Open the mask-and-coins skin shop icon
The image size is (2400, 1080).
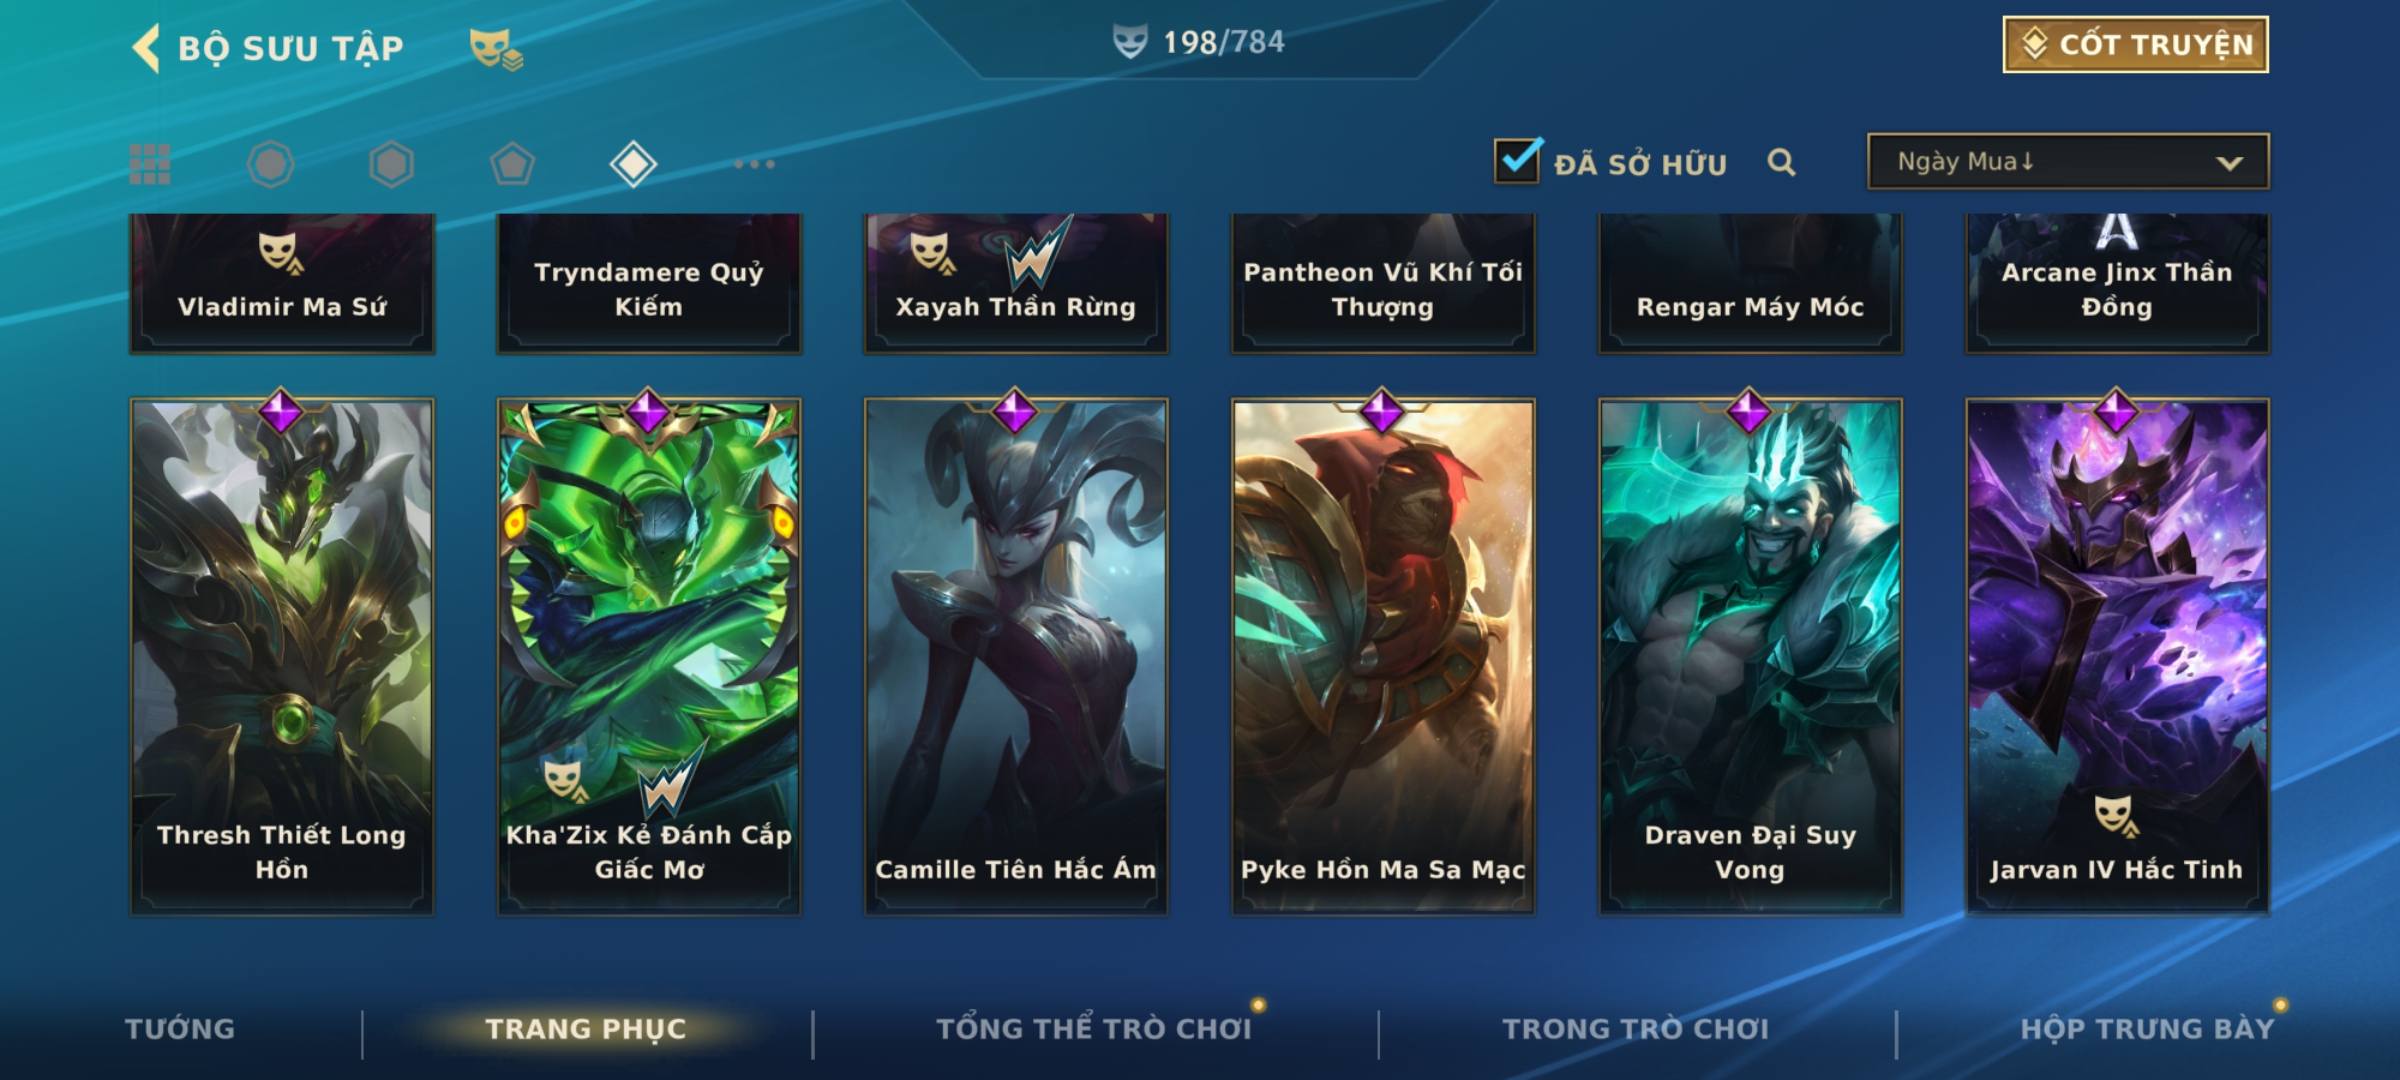point(496,49)
